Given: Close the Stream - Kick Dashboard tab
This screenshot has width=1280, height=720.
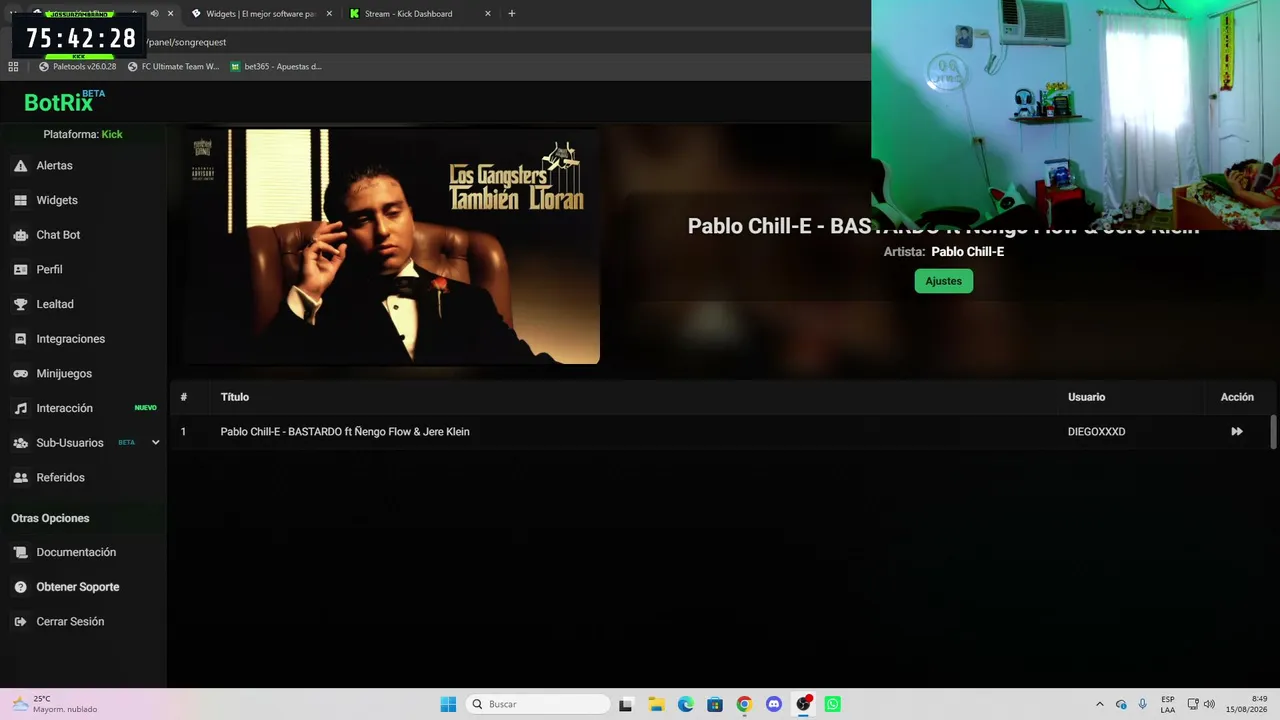Looking at the screenshot, I should tap(488, 14).
